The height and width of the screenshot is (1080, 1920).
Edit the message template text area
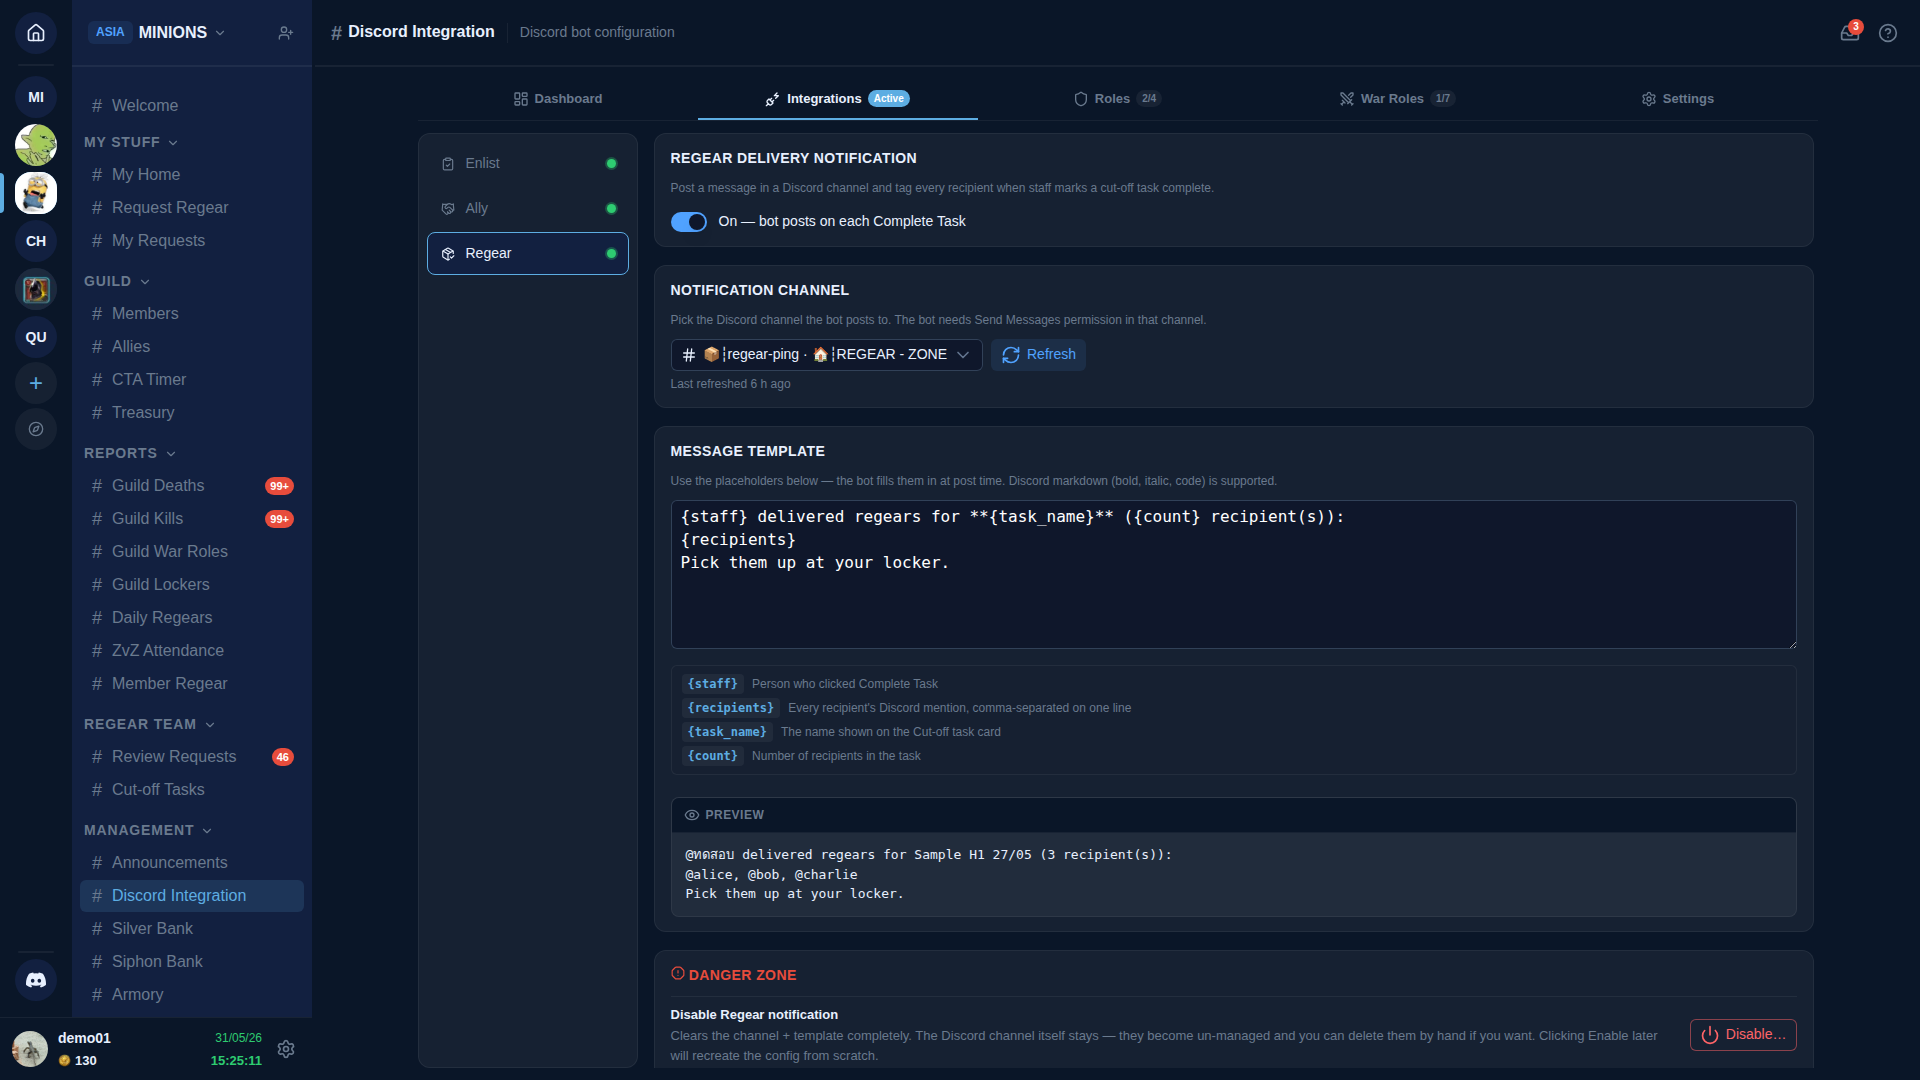[1233, 575]
